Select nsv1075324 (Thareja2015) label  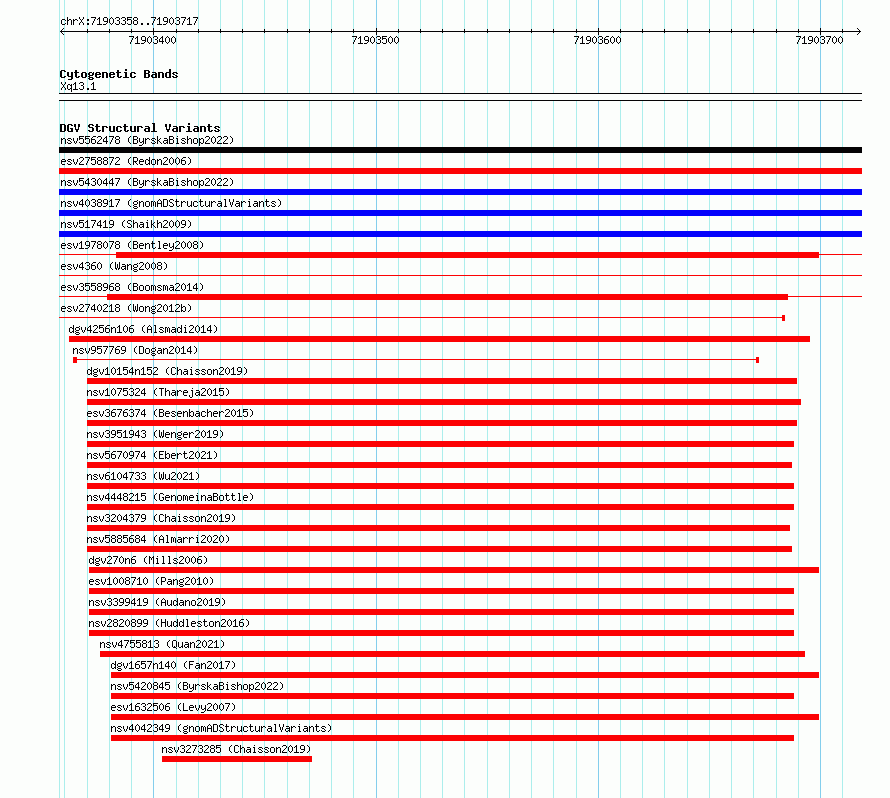point(158,392)
